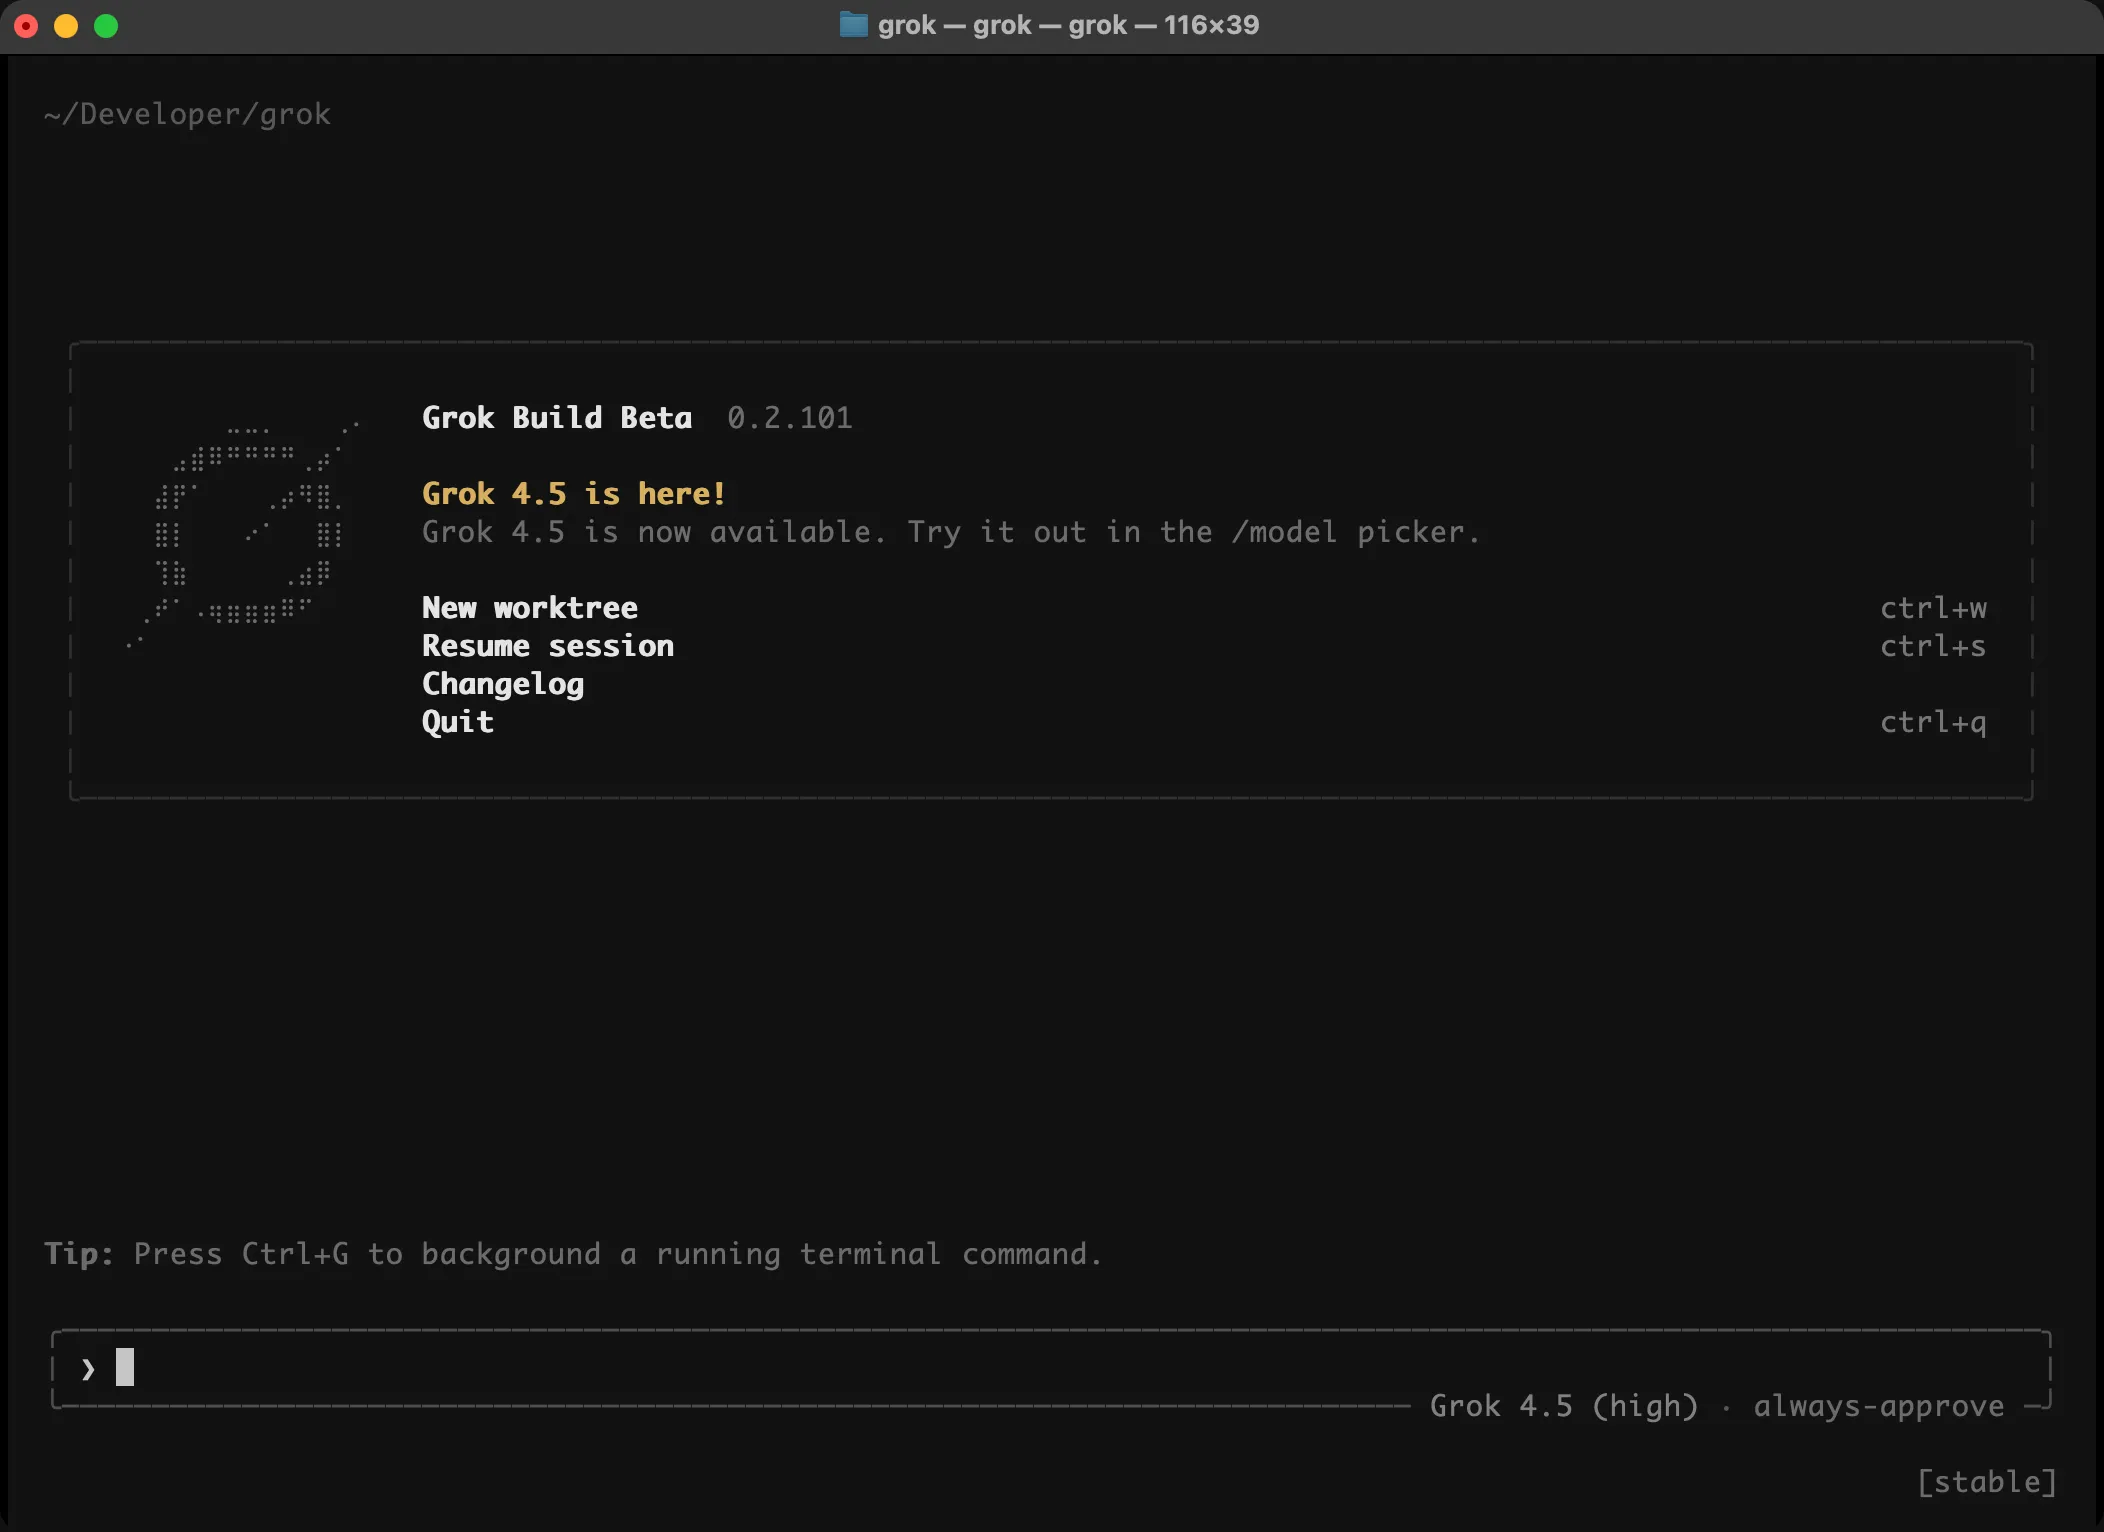This screenshot has height=1532, width=2104.
Task: Choose Resume session from the menu
Action: click(547, 646)
